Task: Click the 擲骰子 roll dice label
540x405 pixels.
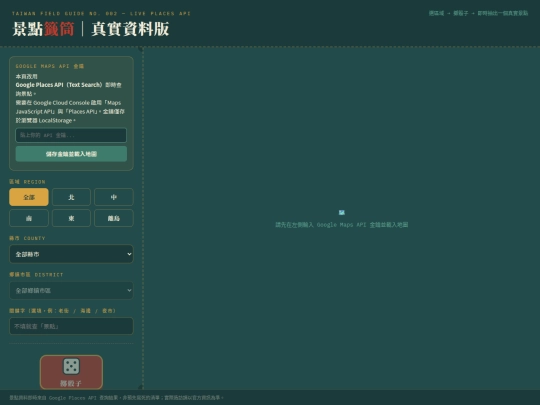Action: (x=71, y=383)
